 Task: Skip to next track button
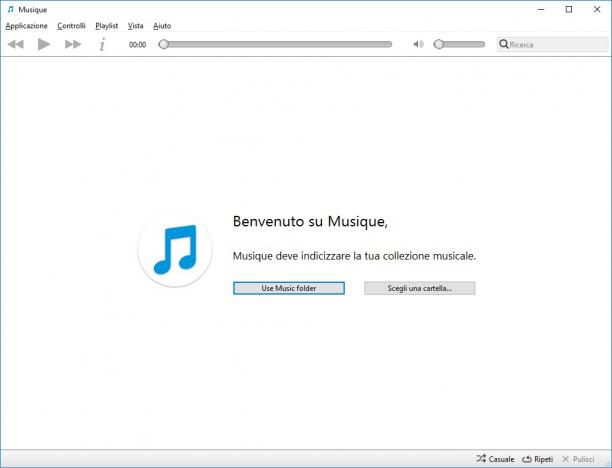point(73,44)
